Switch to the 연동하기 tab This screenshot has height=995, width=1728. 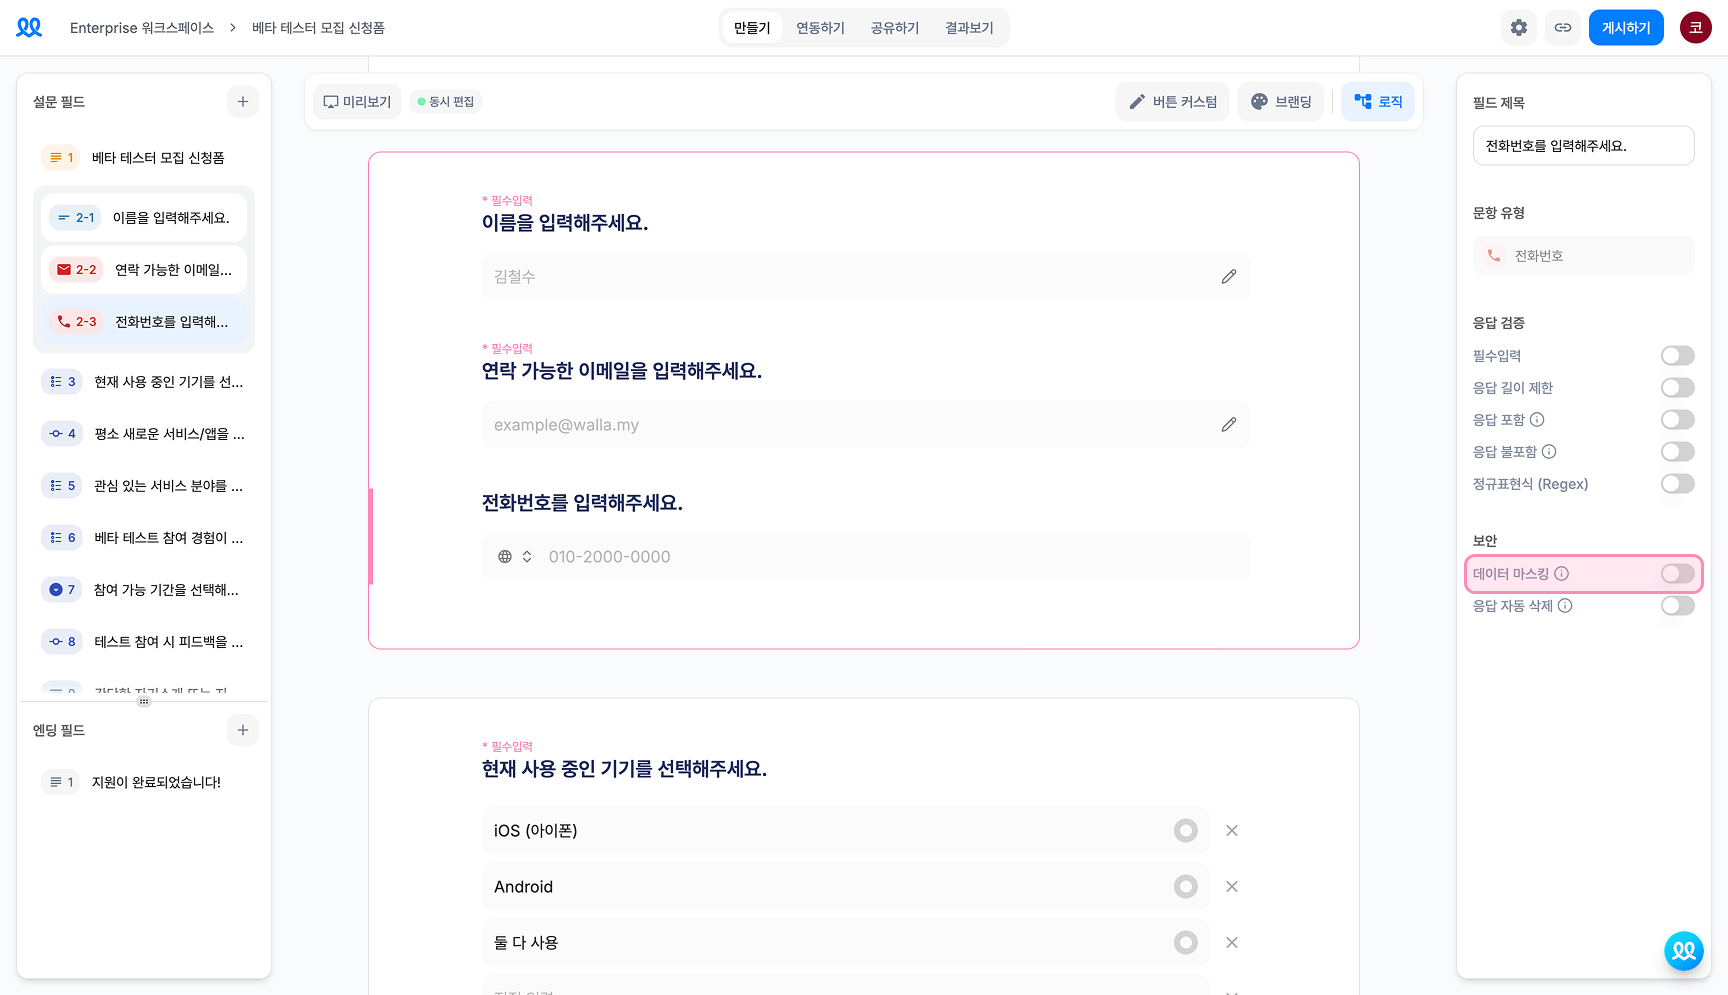820,28
